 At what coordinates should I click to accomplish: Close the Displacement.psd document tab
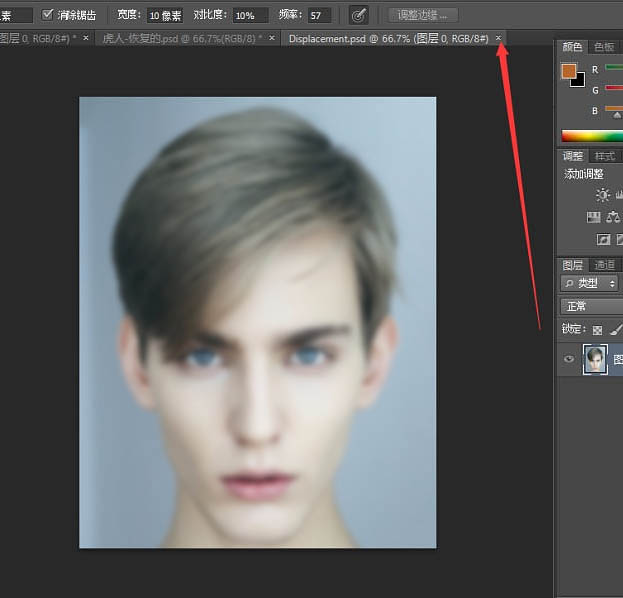pos(498,38)
